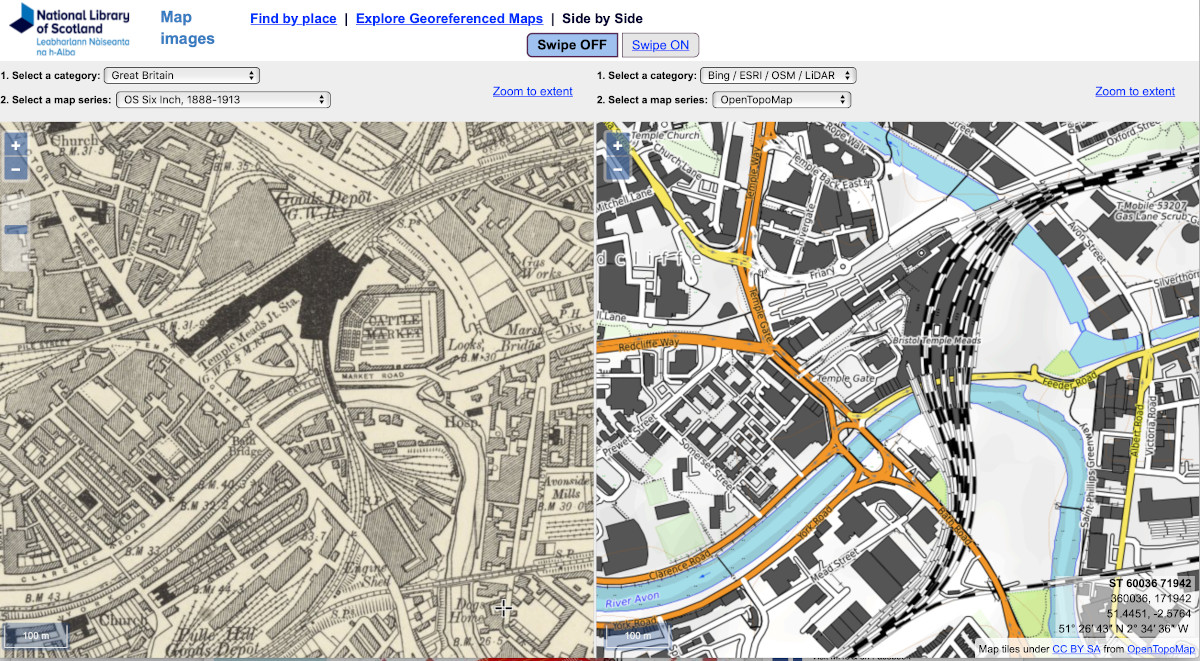Click right map Zoom to extent link
The width and height of the screenshot is (1200, 661).
1134,91
